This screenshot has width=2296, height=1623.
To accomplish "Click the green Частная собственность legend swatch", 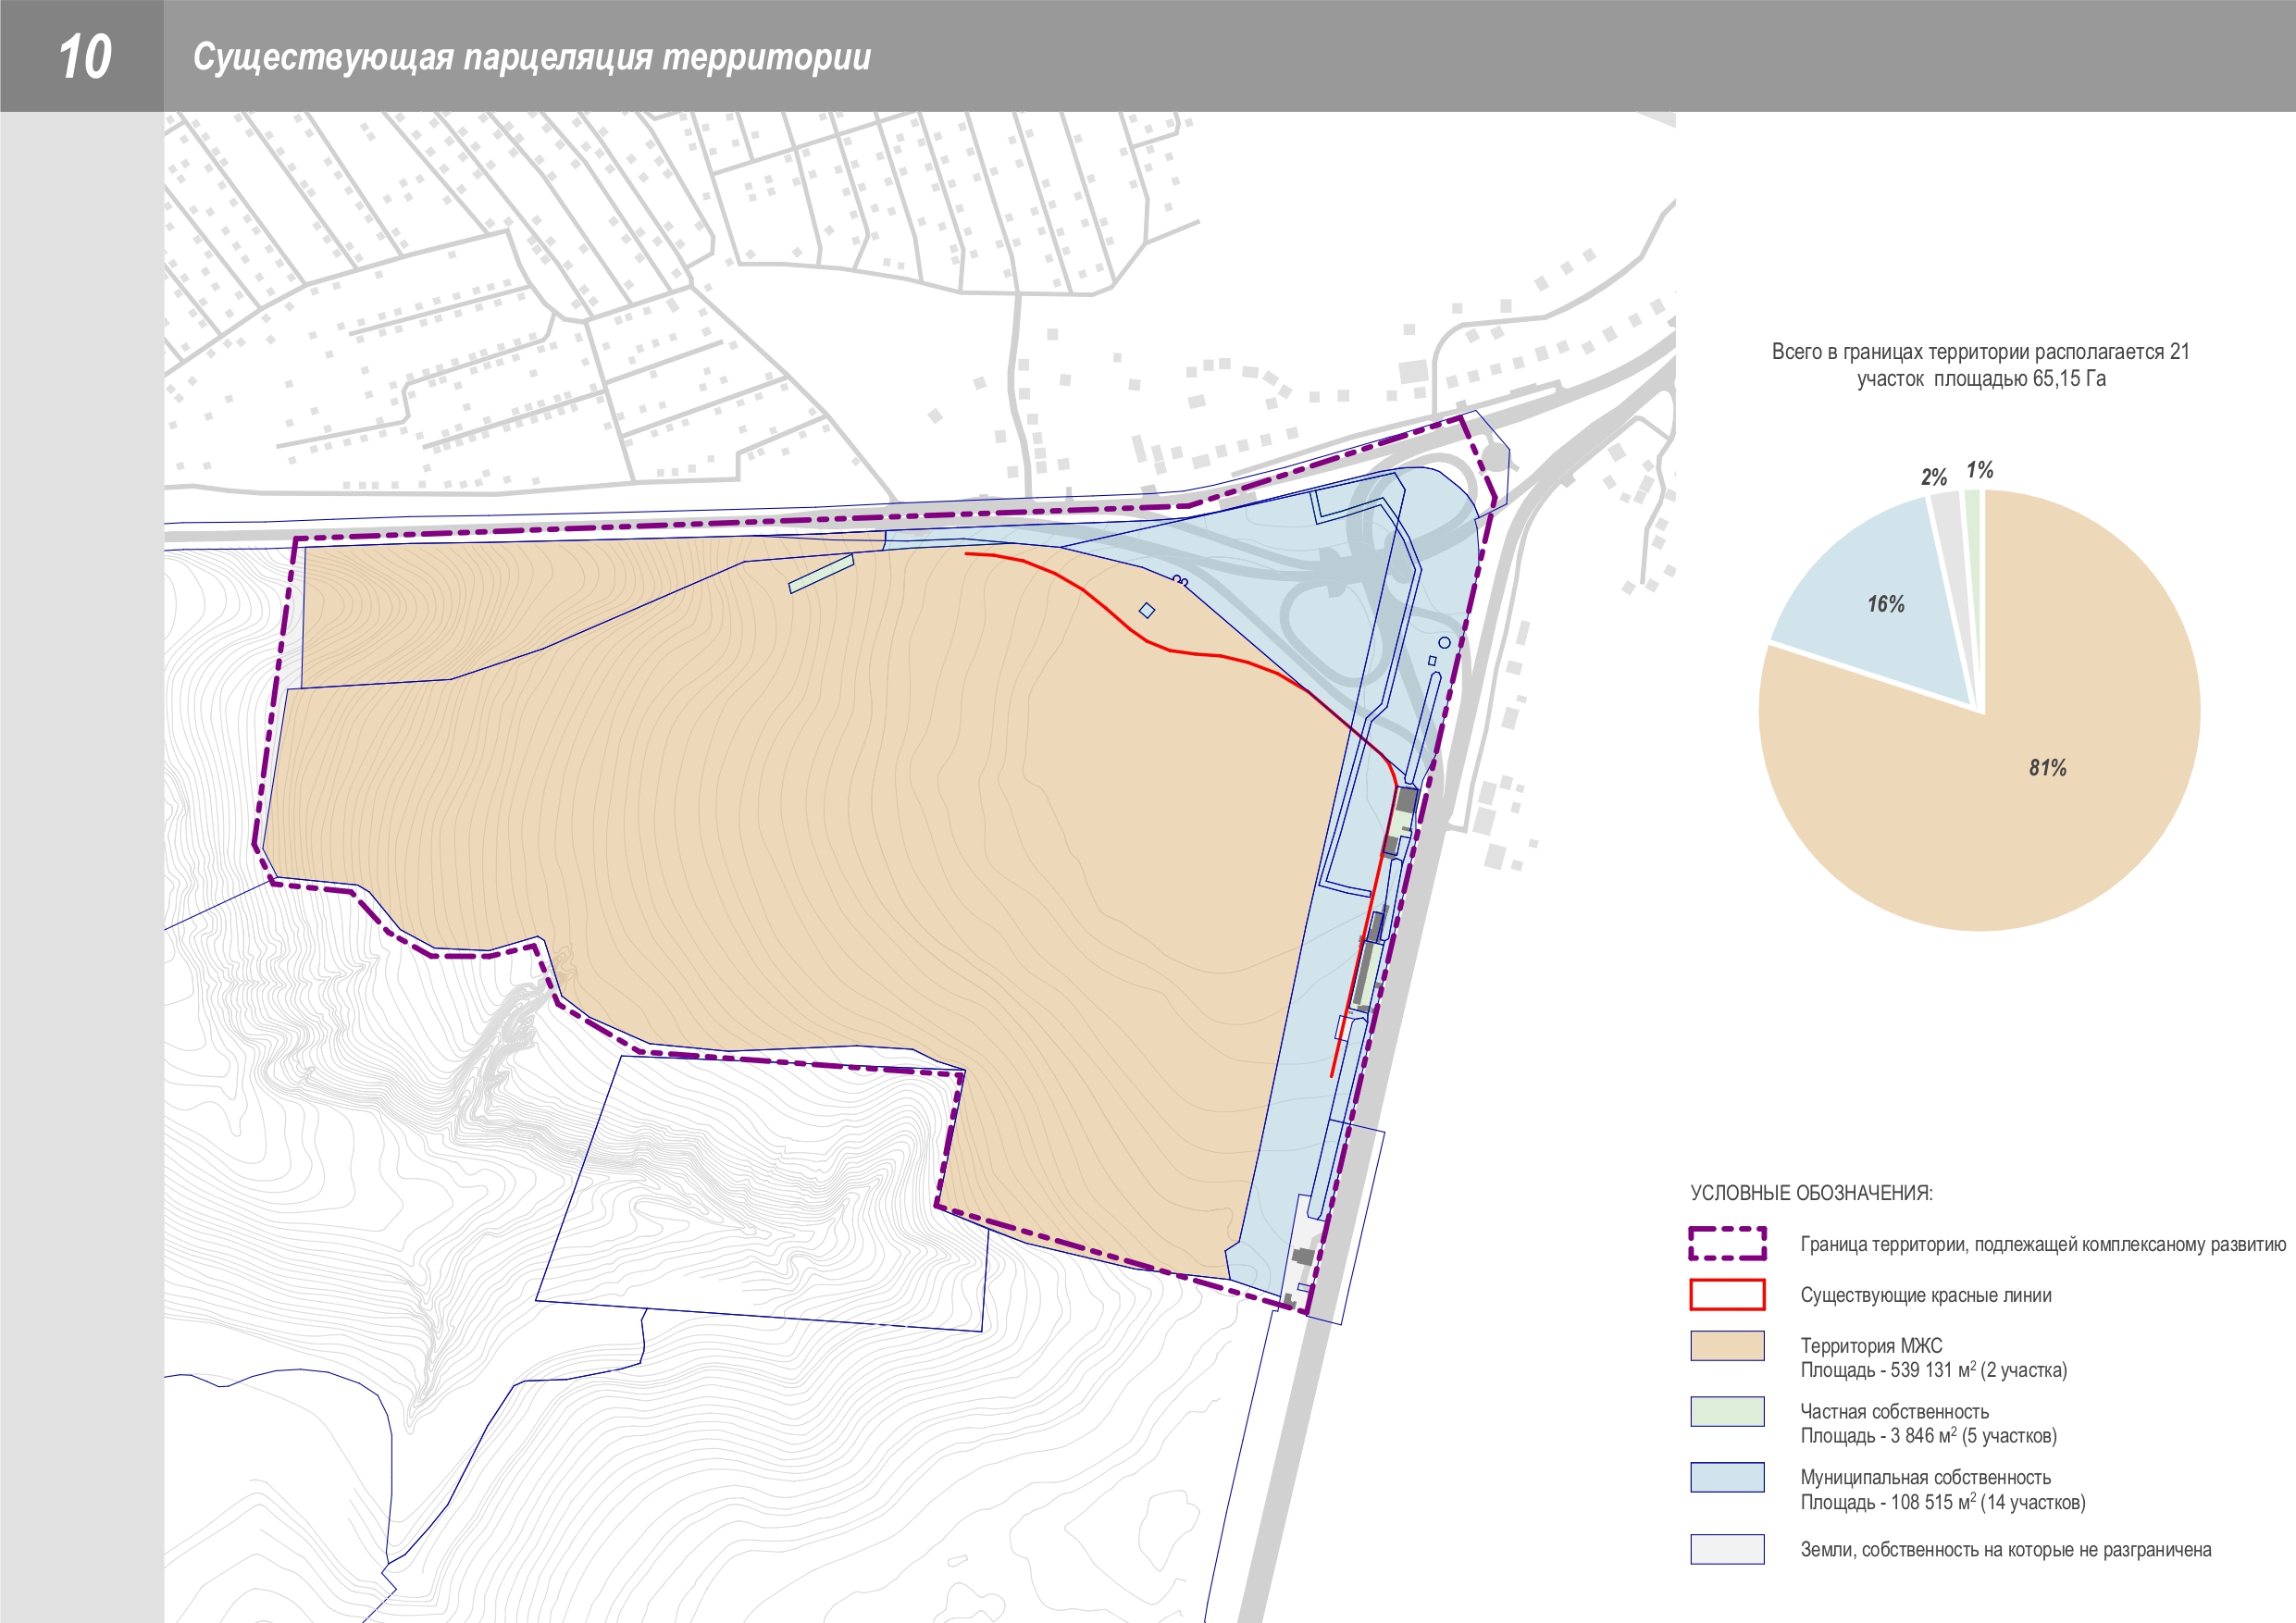I will pos(1727,1411).
